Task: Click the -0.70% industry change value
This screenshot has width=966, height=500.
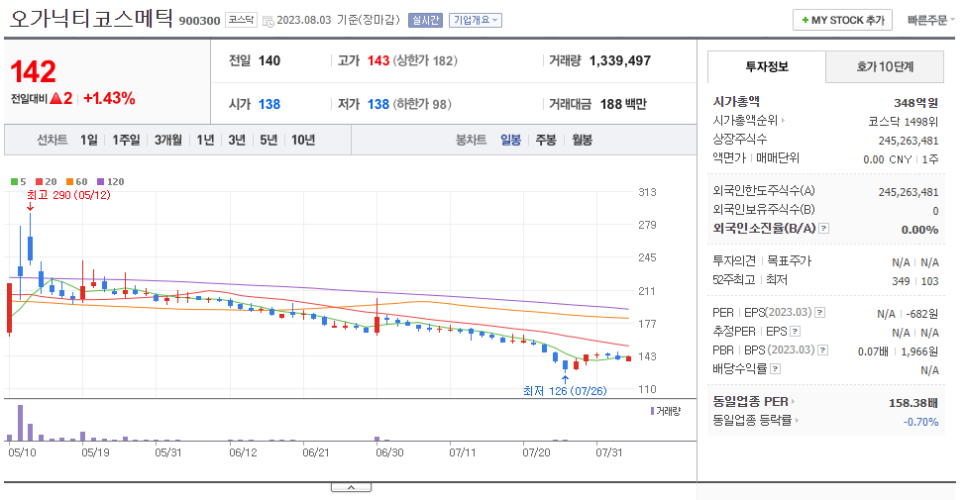Action: click(921, 422)
